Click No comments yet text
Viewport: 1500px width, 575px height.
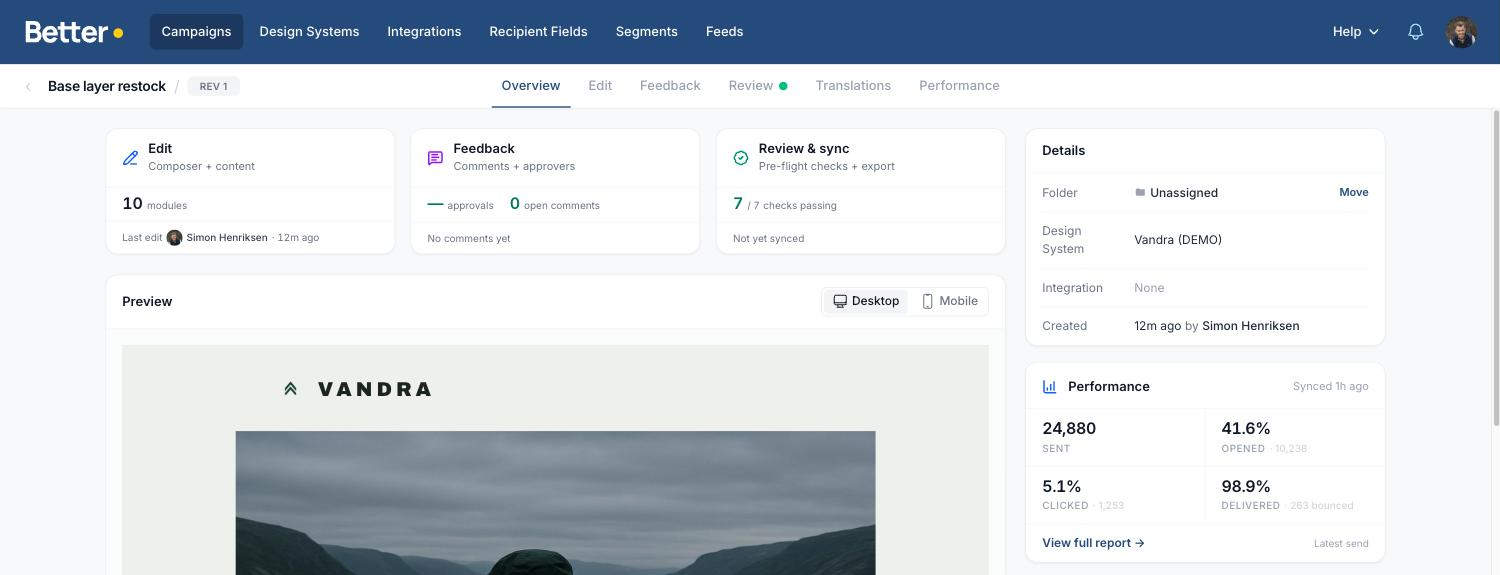(x=469, y=239)
